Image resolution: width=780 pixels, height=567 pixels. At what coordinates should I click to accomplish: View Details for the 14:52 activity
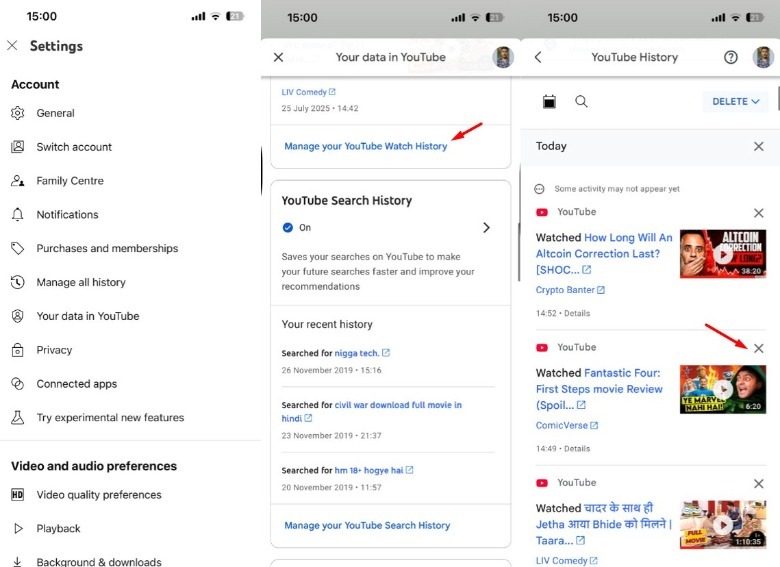click(577, 313)
